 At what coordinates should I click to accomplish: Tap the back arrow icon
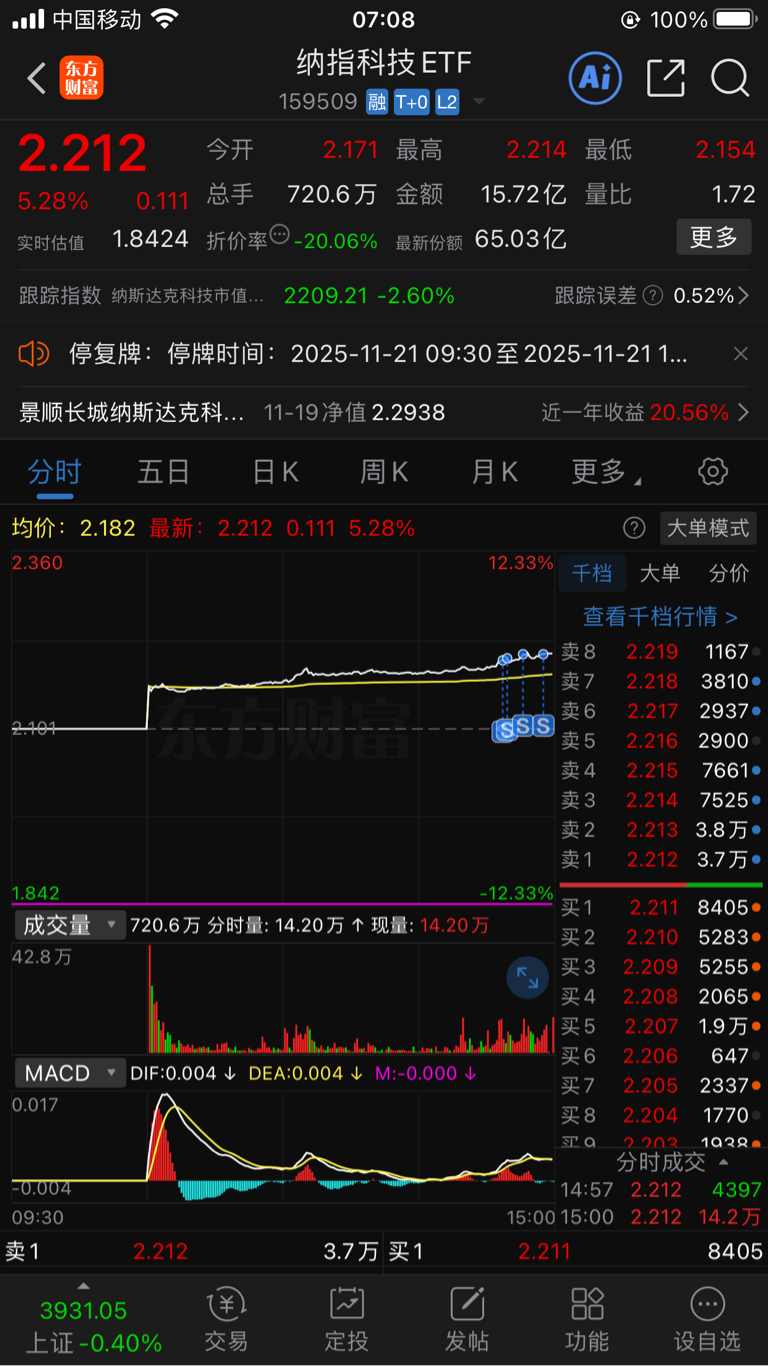36,78
